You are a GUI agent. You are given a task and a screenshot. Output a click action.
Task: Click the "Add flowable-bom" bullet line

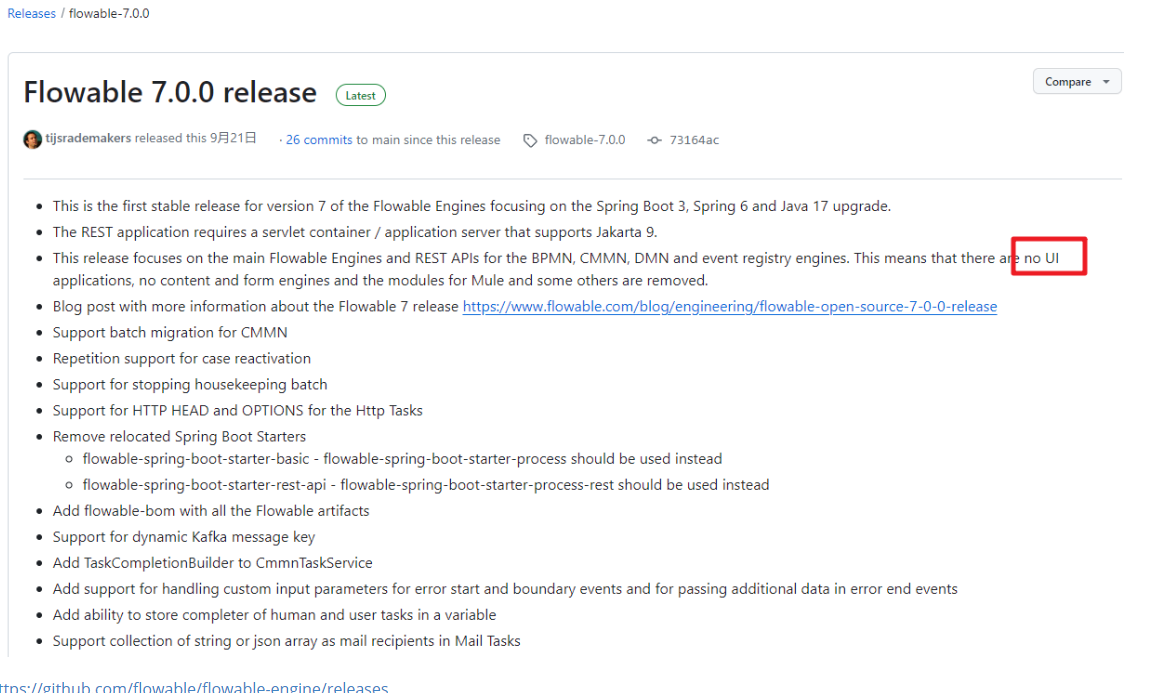(x=211, y=511)
